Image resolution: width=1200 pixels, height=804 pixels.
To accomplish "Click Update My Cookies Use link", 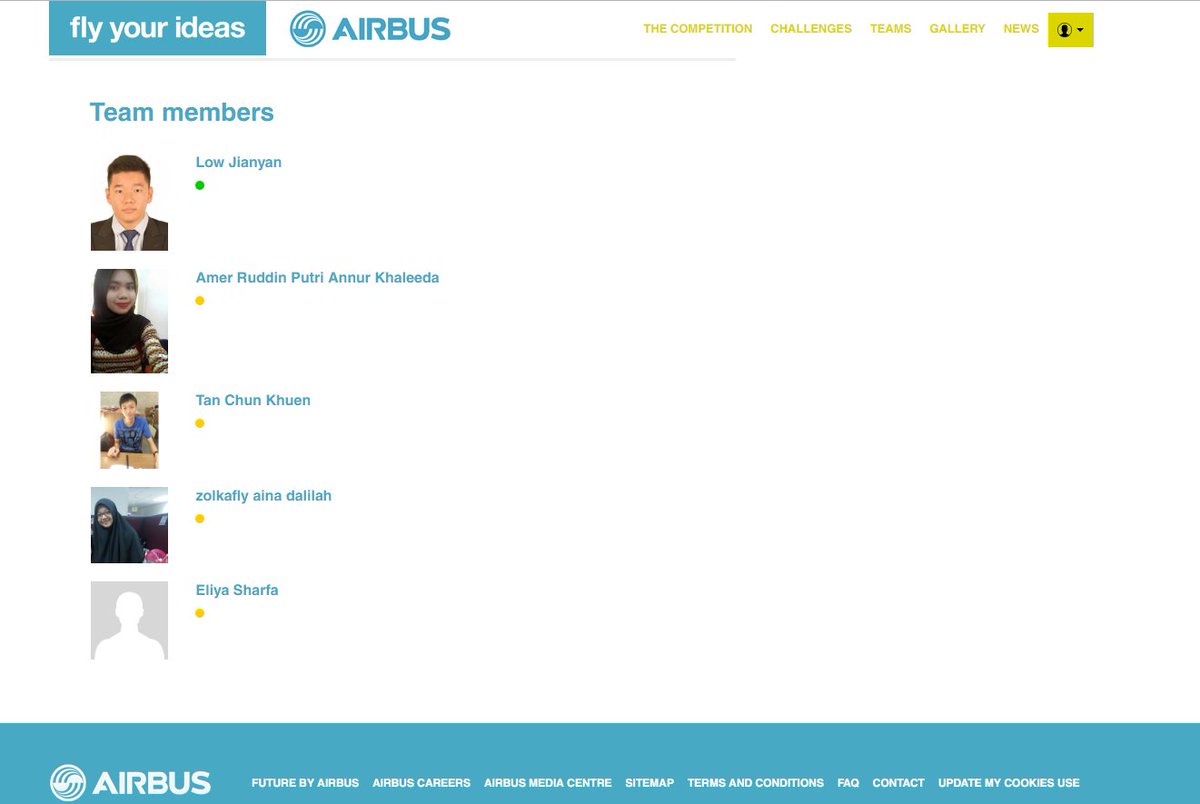I will coord(1009,783).
